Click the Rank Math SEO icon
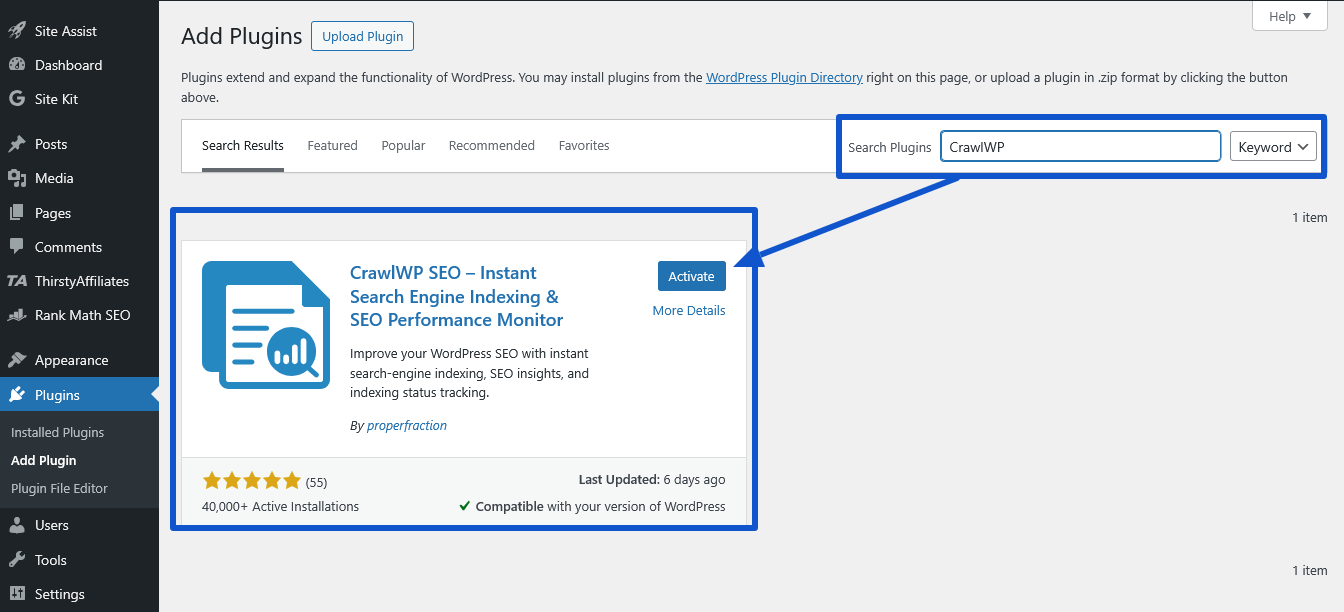The height and width of the screenshot is (612, 1344). pos(17,315)
